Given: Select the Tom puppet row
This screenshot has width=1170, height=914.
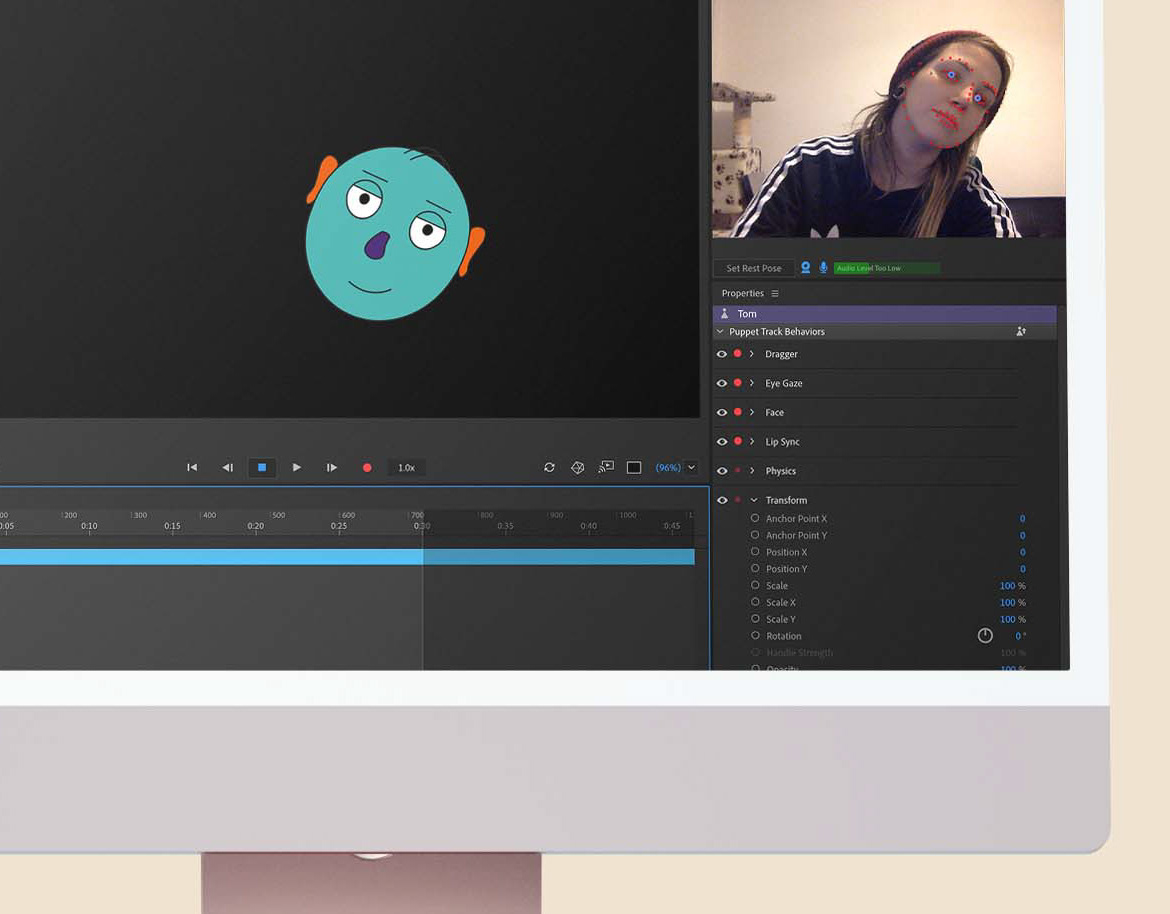Looking at the screenshot, I should [x=884, y=313].
